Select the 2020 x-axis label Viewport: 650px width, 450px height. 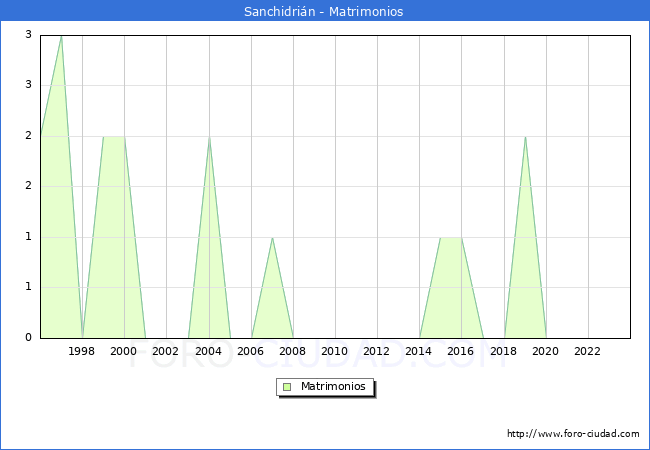click(x=546, y=351)
